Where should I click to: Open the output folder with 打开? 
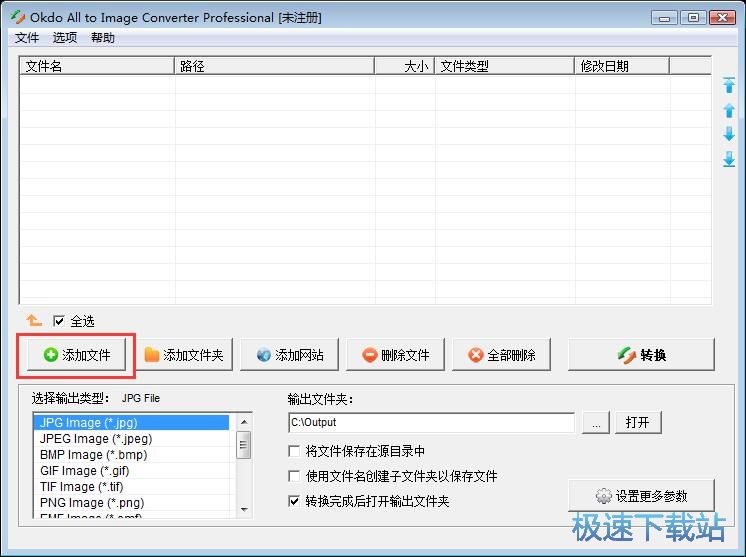point(638,422)
